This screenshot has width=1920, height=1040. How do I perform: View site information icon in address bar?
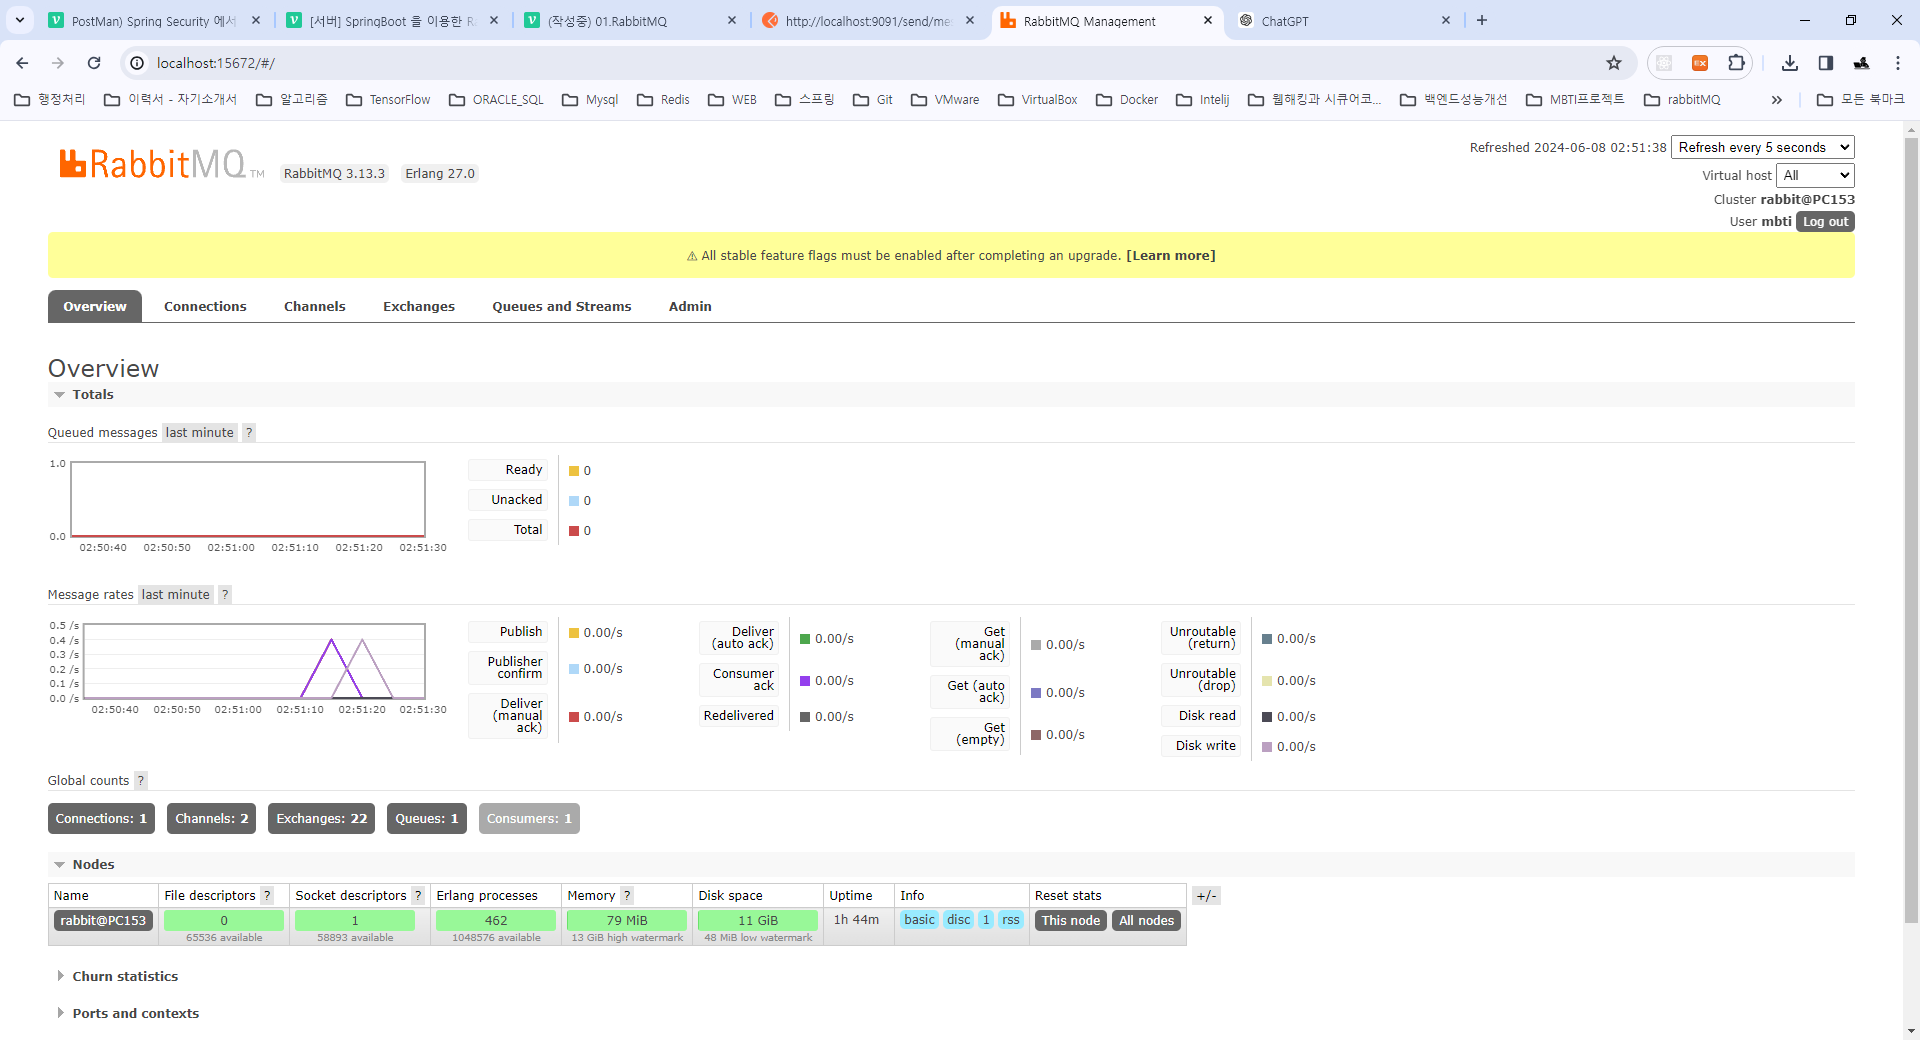click(138, 63)
